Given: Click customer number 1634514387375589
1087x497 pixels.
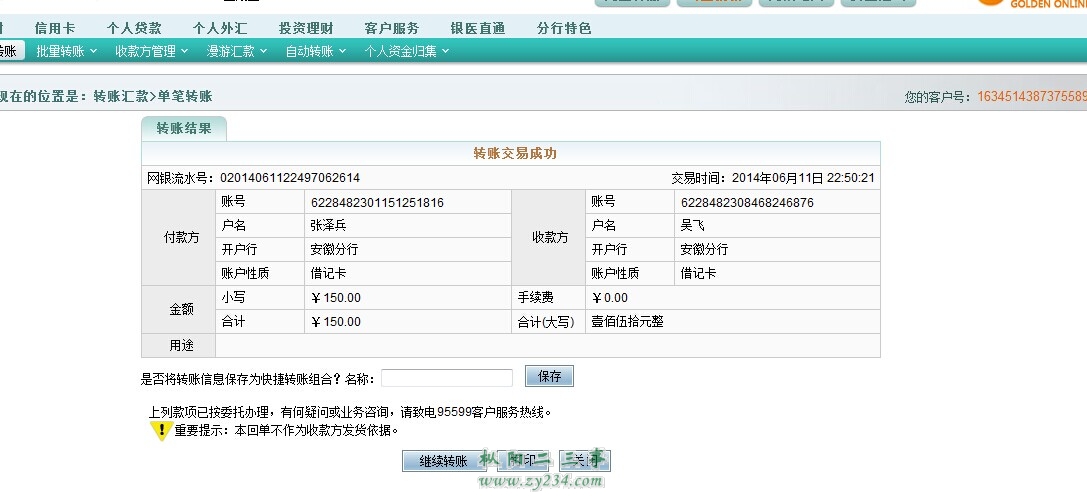Looking at the screenshot, I should pyautogui.click(x=1032, y=97).
